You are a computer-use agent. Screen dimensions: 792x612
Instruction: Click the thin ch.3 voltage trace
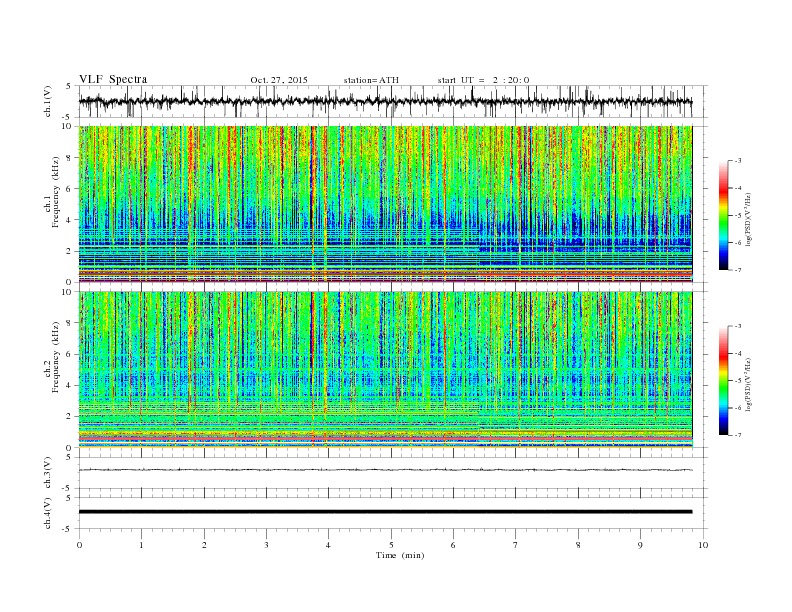tap(385, 470)
